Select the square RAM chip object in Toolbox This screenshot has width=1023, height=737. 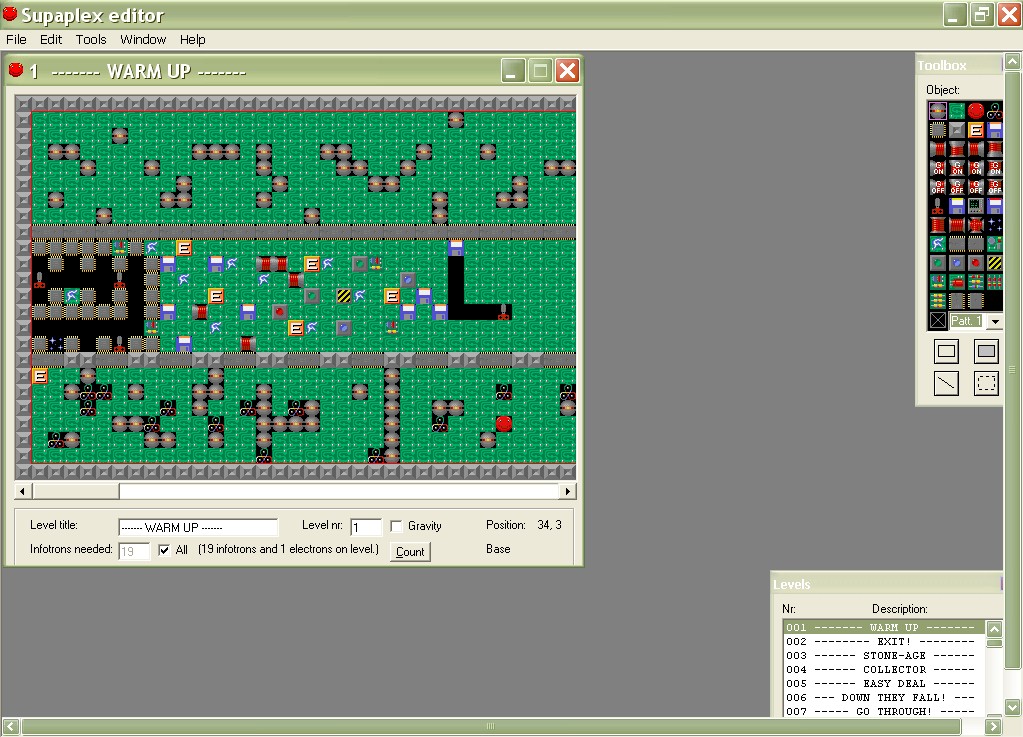pyautogui.click(x=938, y=130)
